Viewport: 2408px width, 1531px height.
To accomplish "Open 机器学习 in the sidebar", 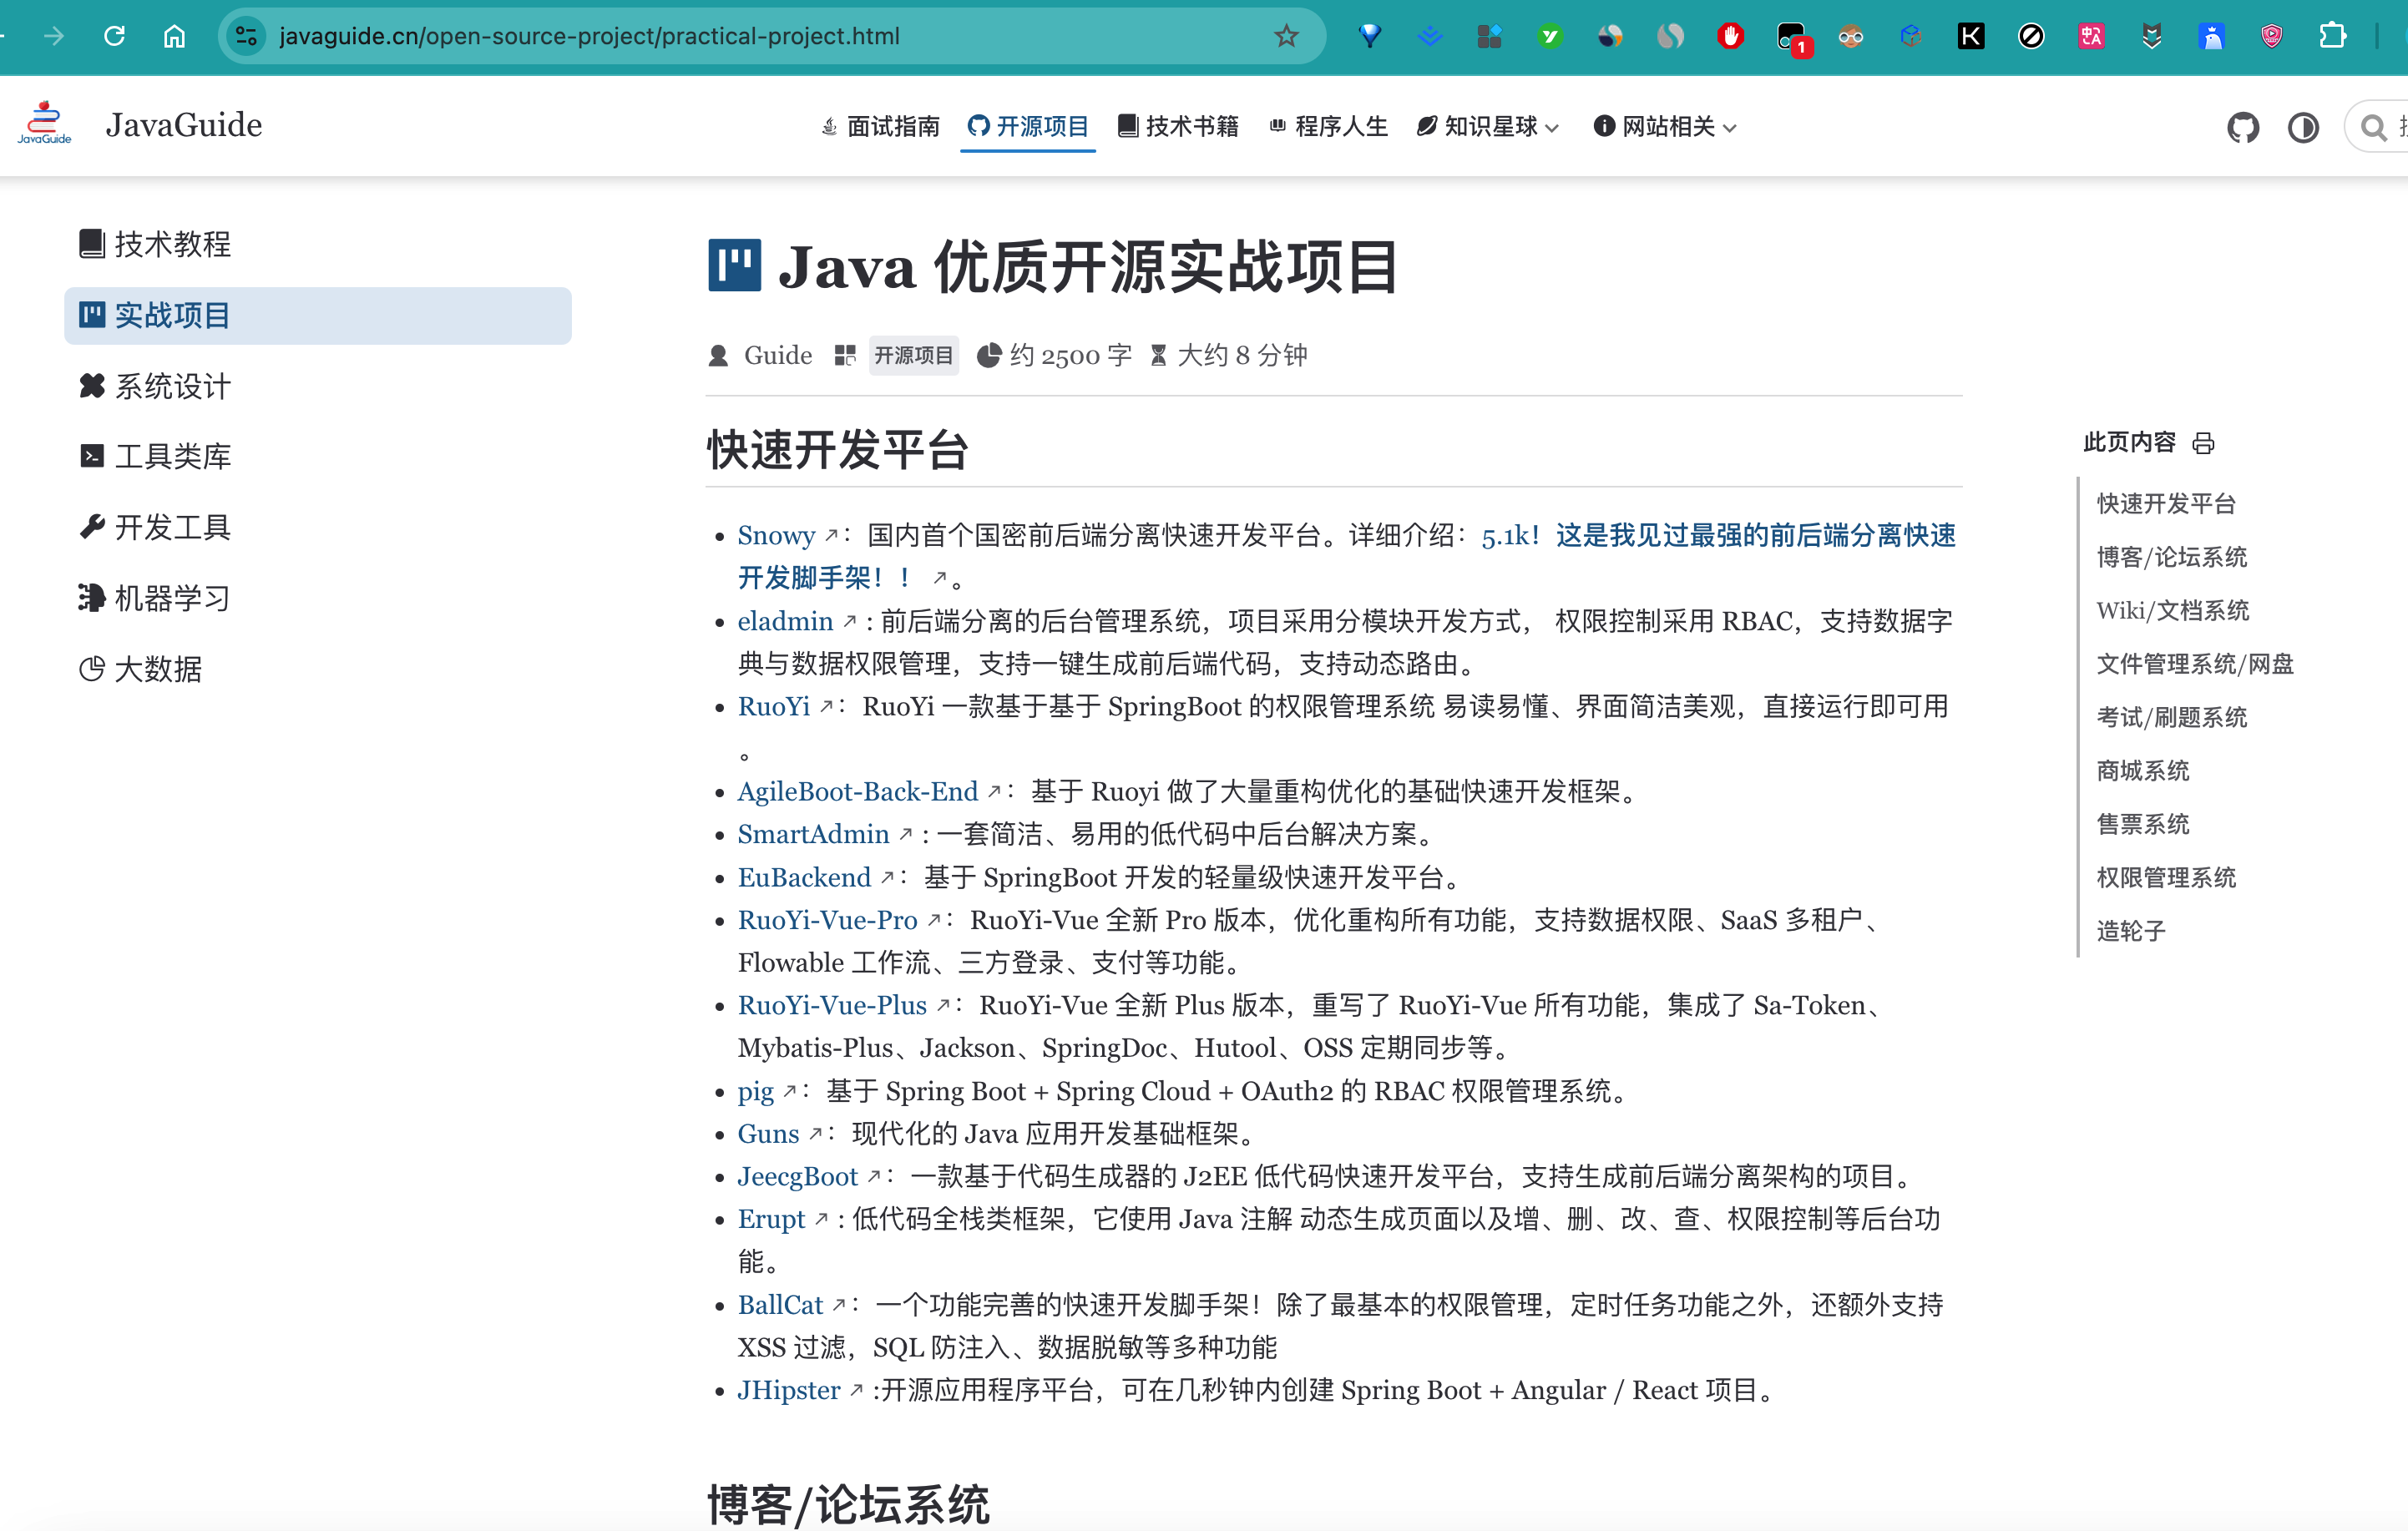I will coord(318,598).
